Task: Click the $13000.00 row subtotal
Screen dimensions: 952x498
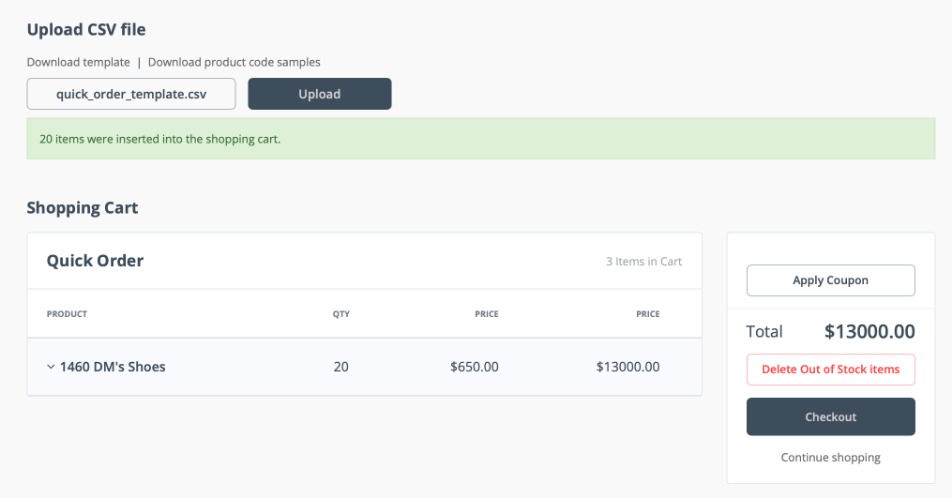Action: 627,367
